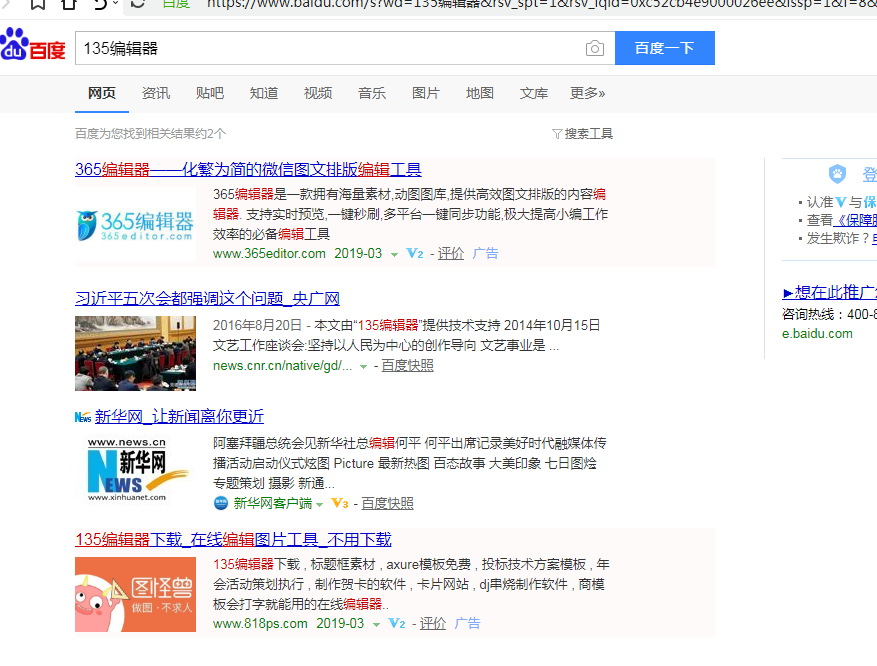Screen dimensions: 877x666
Task: Click V2 badge on 818ps result
Action: point(397,624)
